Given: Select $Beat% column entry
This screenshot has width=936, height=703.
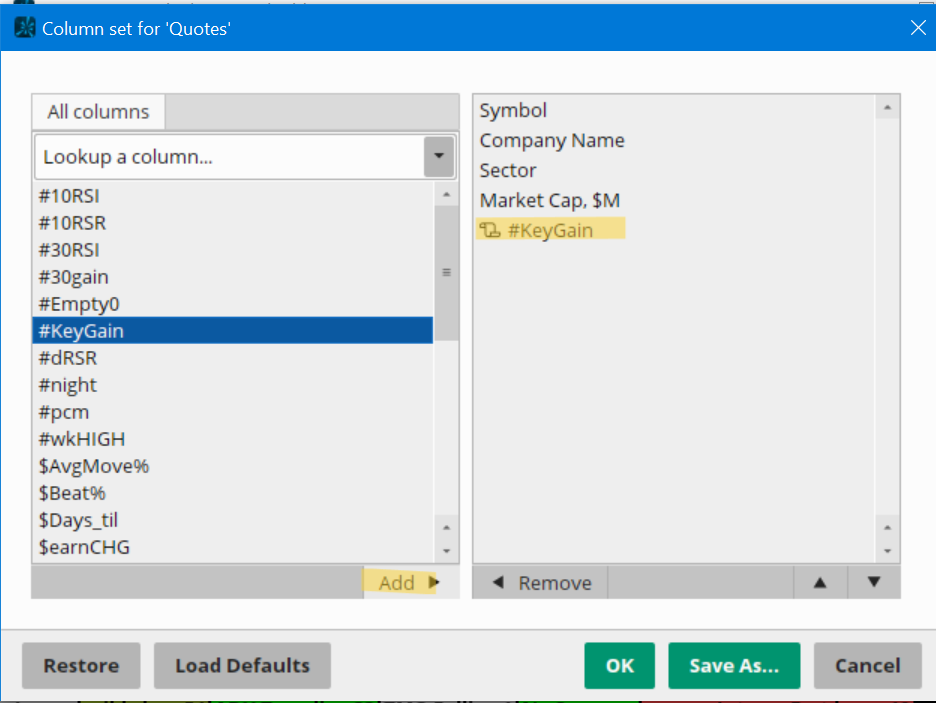Looking at the screenshot, I should coord(233,493).
